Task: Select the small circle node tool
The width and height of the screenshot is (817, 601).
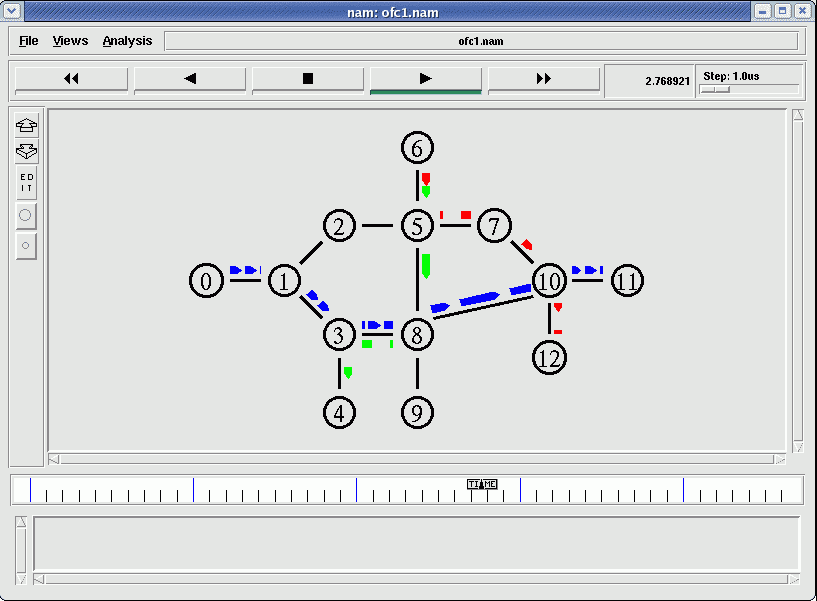Action: click(x=26, y=246)
